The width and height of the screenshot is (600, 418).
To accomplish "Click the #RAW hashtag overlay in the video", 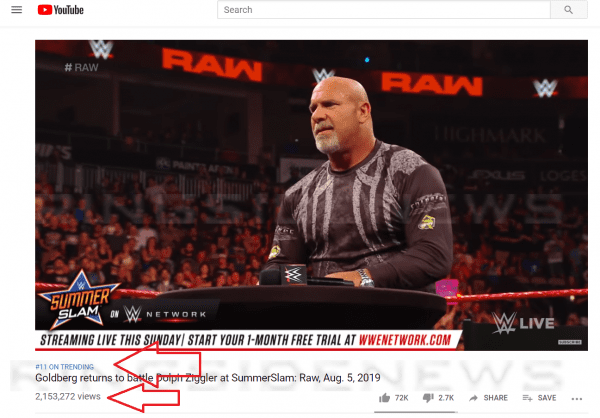I will (x=82, y=68).
